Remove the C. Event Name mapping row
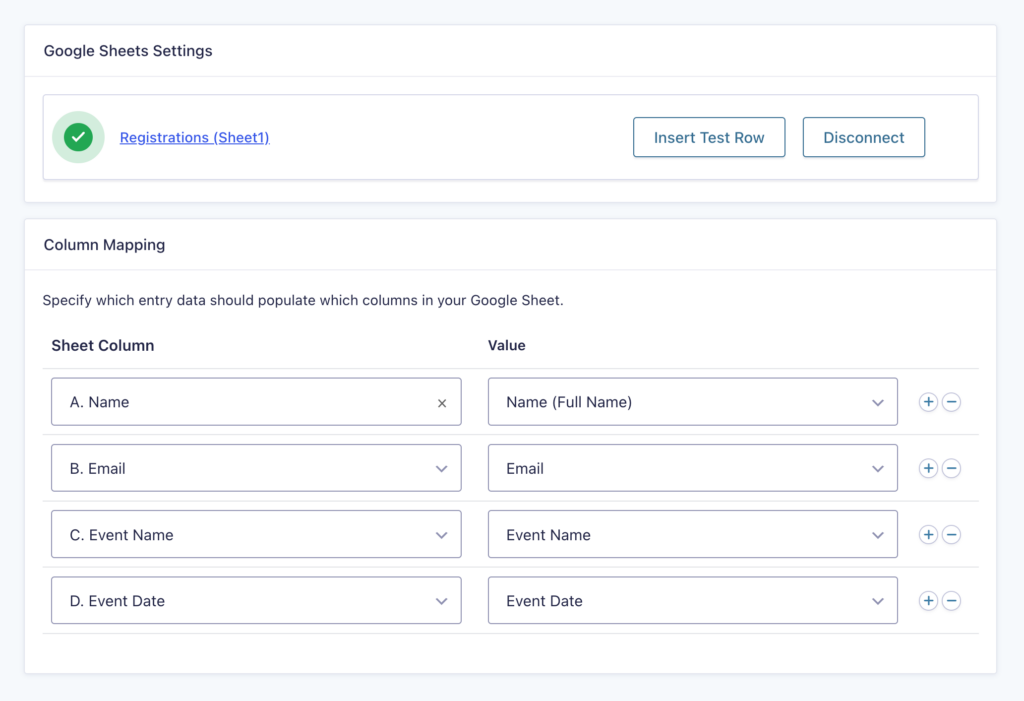This screenshot has width=1024, height=701. point(952,534)
